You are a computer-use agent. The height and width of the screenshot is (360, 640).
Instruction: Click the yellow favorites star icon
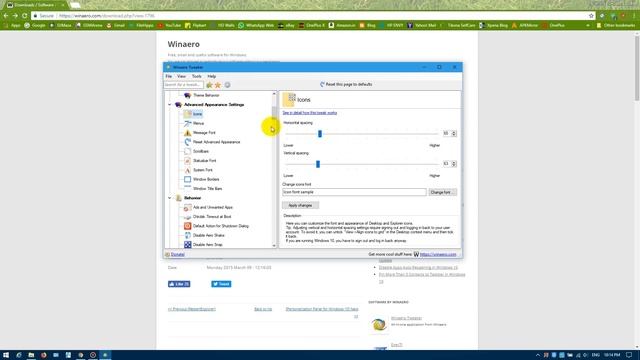(218, 85)
